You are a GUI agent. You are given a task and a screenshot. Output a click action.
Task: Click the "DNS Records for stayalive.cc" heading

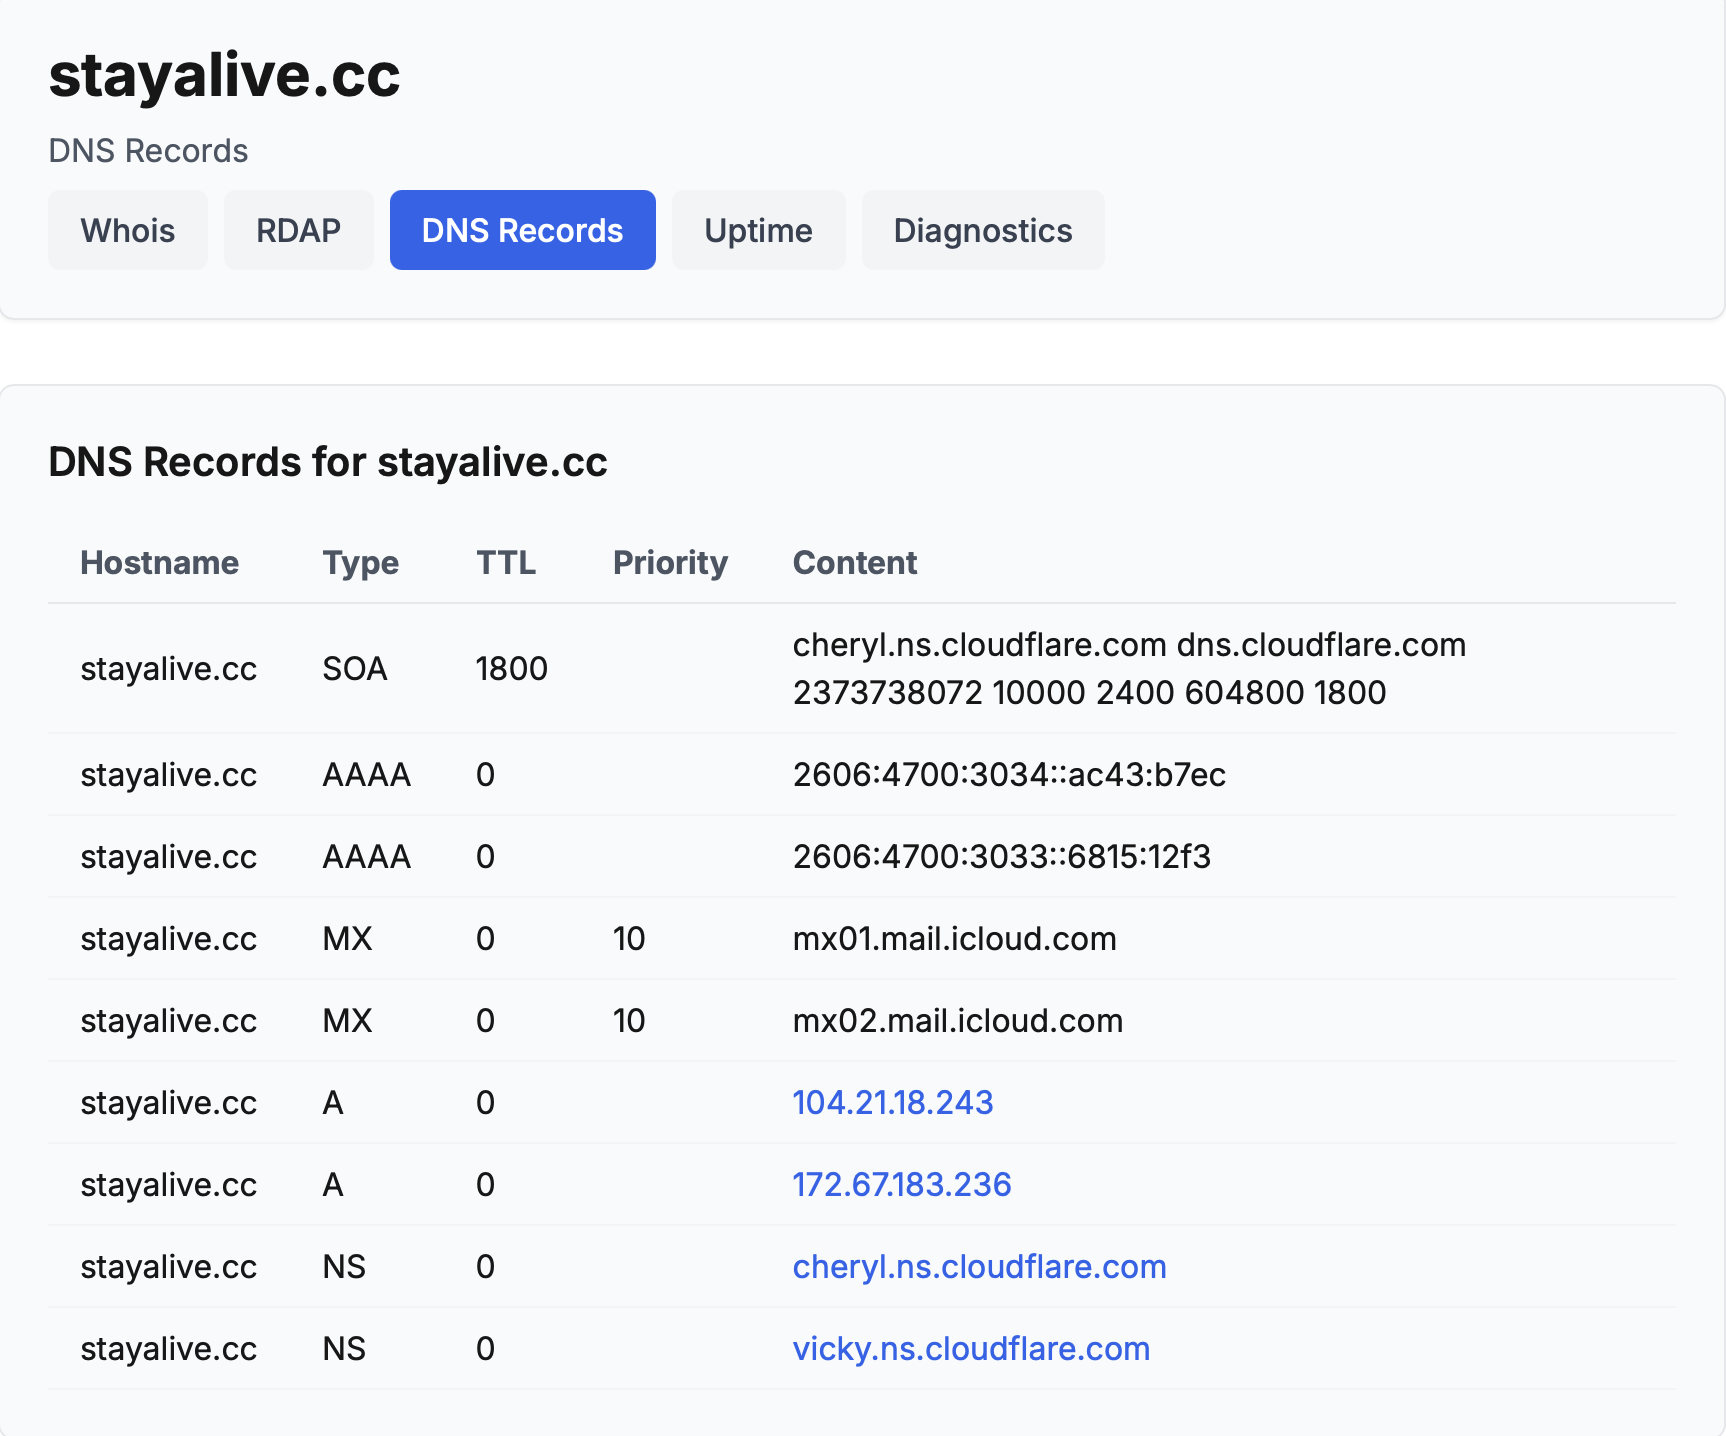click(327, 462)
